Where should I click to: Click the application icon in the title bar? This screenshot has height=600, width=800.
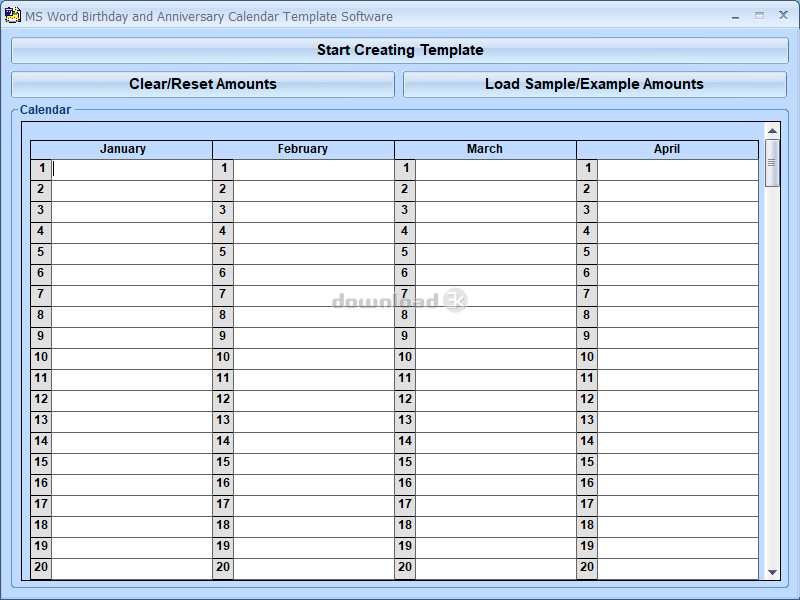(12, 16)
